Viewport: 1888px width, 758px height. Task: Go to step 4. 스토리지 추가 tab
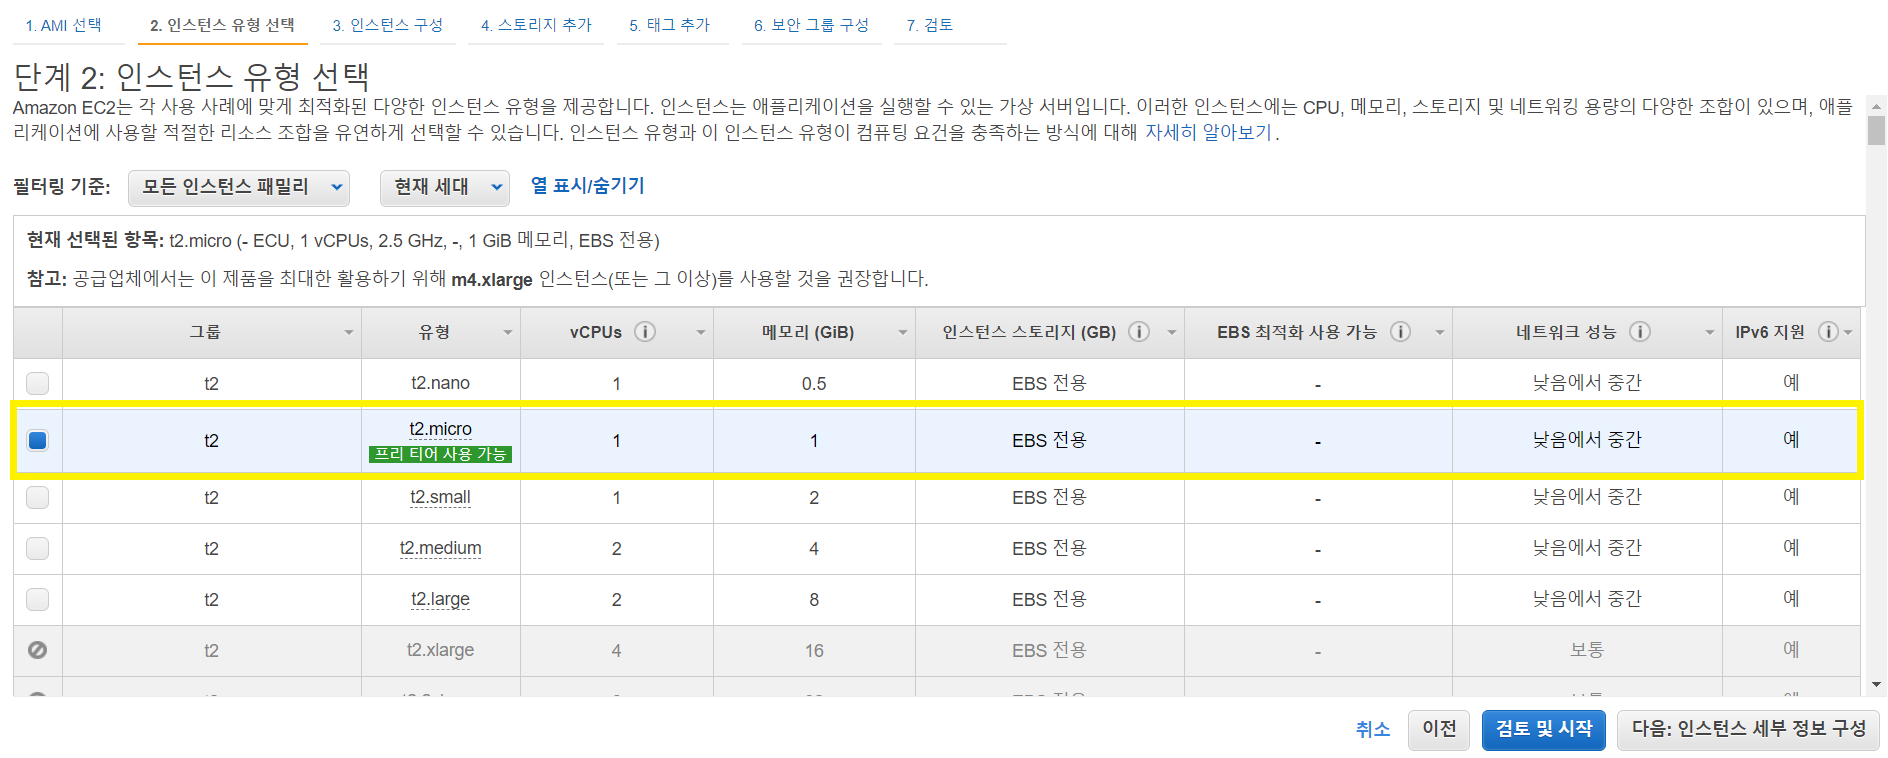(536, 25)
